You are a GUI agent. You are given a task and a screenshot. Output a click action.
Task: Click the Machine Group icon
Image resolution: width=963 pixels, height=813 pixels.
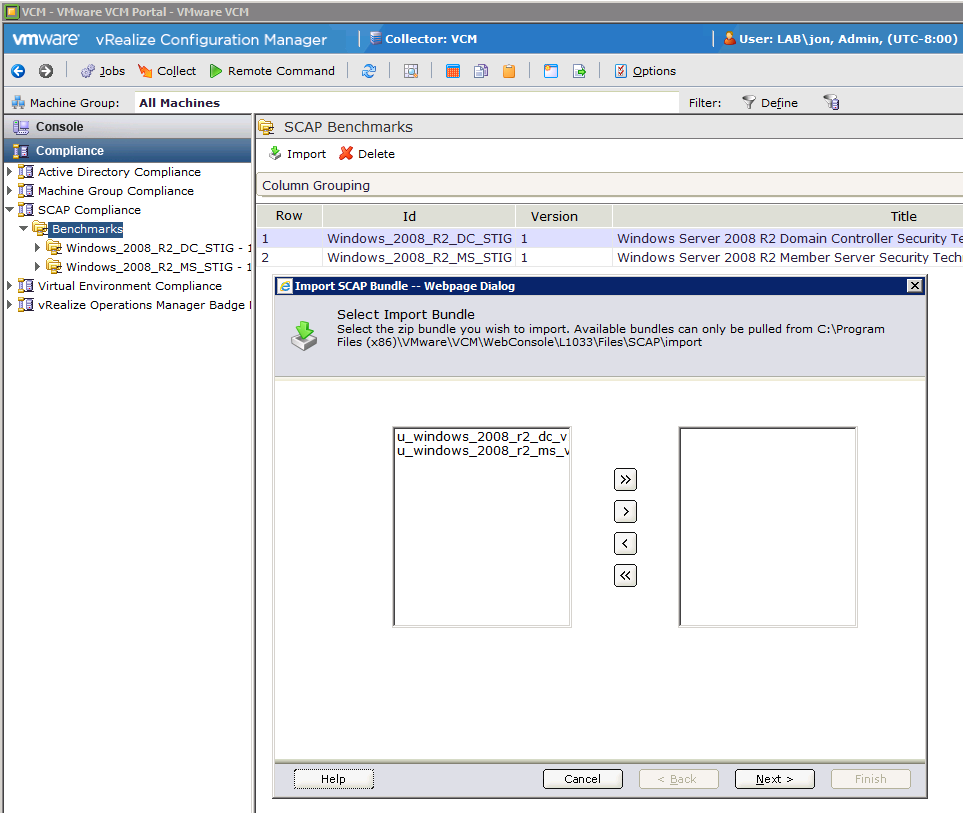[x=18, y=103]
